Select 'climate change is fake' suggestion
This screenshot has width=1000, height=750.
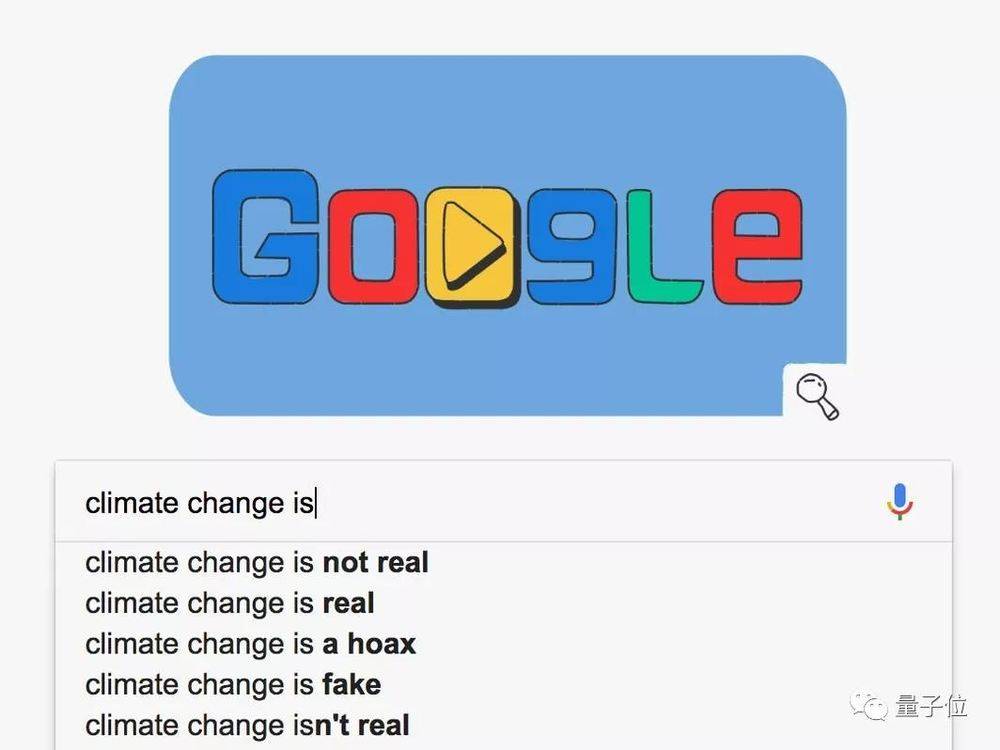pos(233,685)
